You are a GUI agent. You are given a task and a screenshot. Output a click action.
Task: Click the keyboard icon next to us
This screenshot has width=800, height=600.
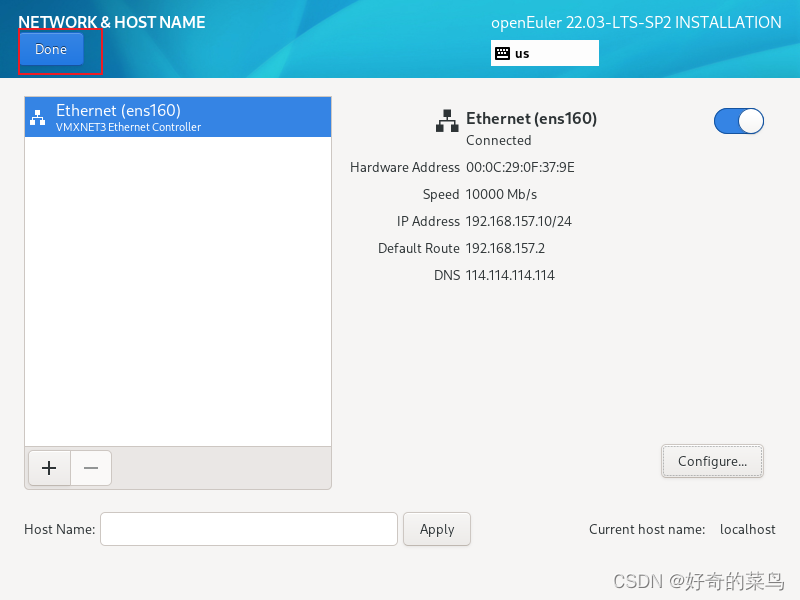tap(502, 53)
